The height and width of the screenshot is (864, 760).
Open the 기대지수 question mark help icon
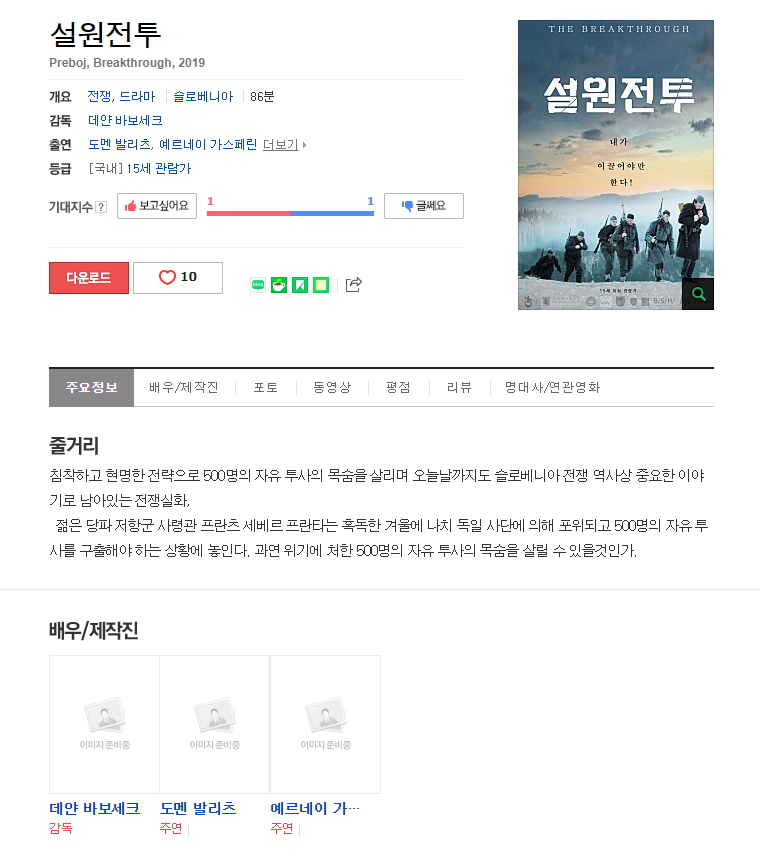(101, 207)
